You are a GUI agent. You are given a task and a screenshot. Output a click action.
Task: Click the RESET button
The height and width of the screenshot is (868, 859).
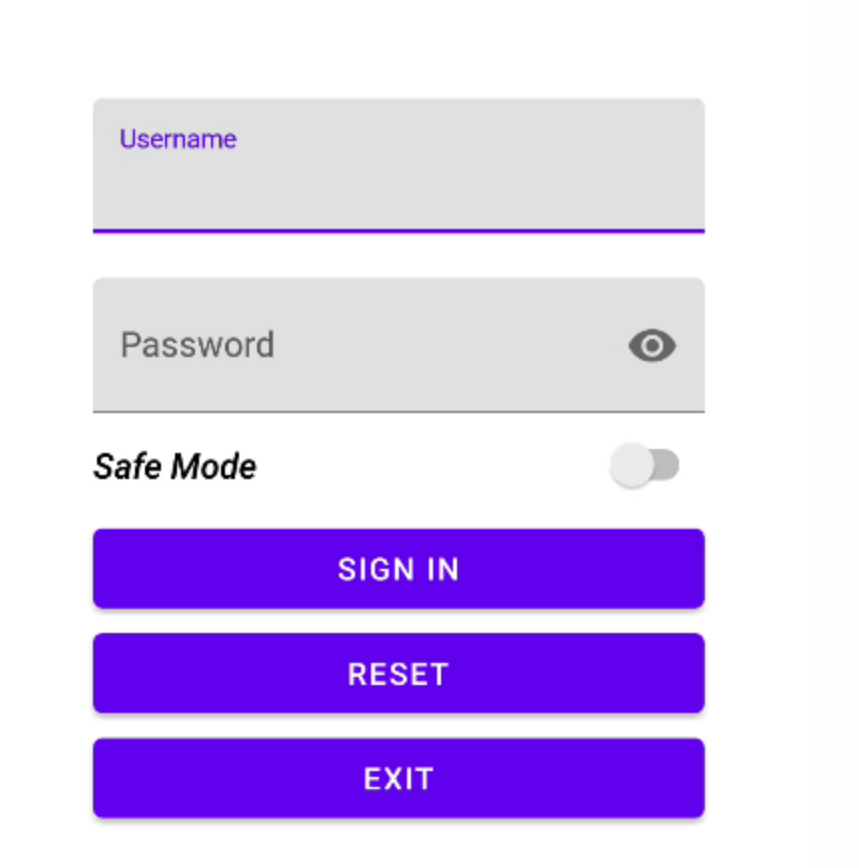tap(399, 673)
